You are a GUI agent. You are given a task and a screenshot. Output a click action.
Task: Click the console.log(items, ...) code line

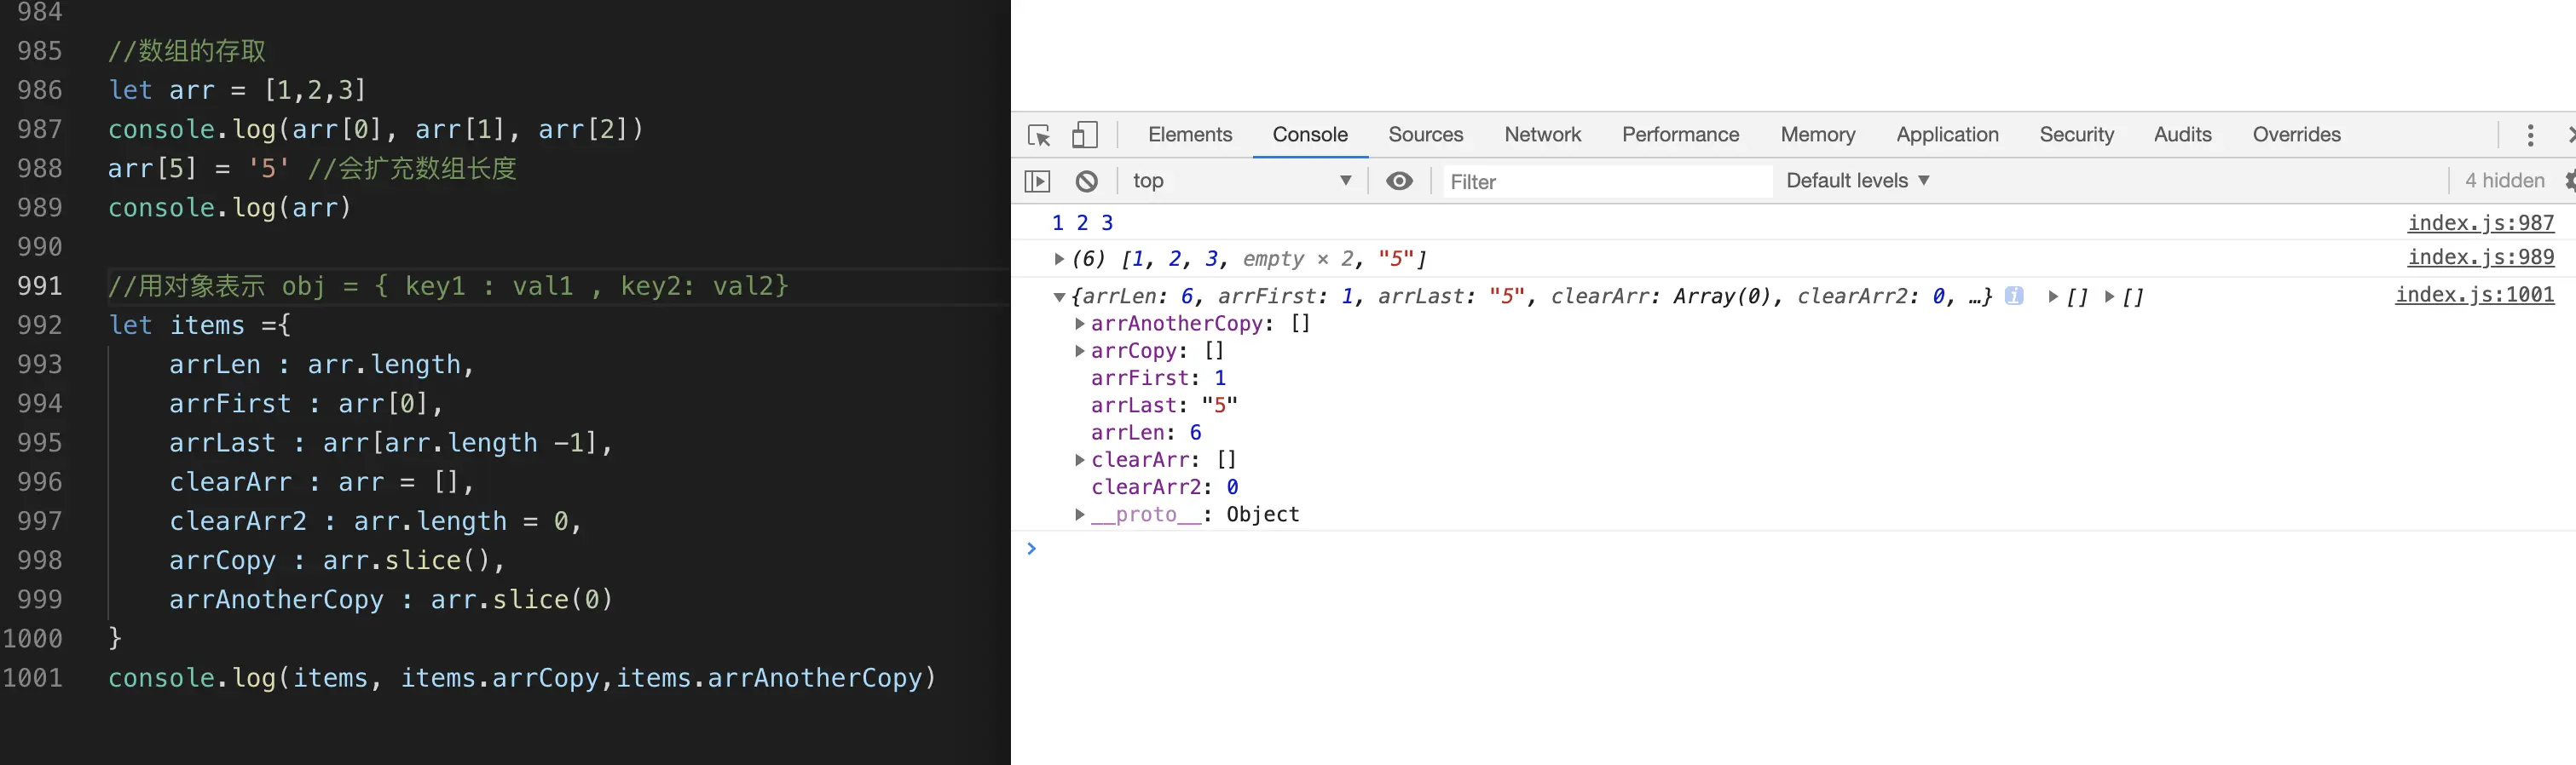pos(522,678)
